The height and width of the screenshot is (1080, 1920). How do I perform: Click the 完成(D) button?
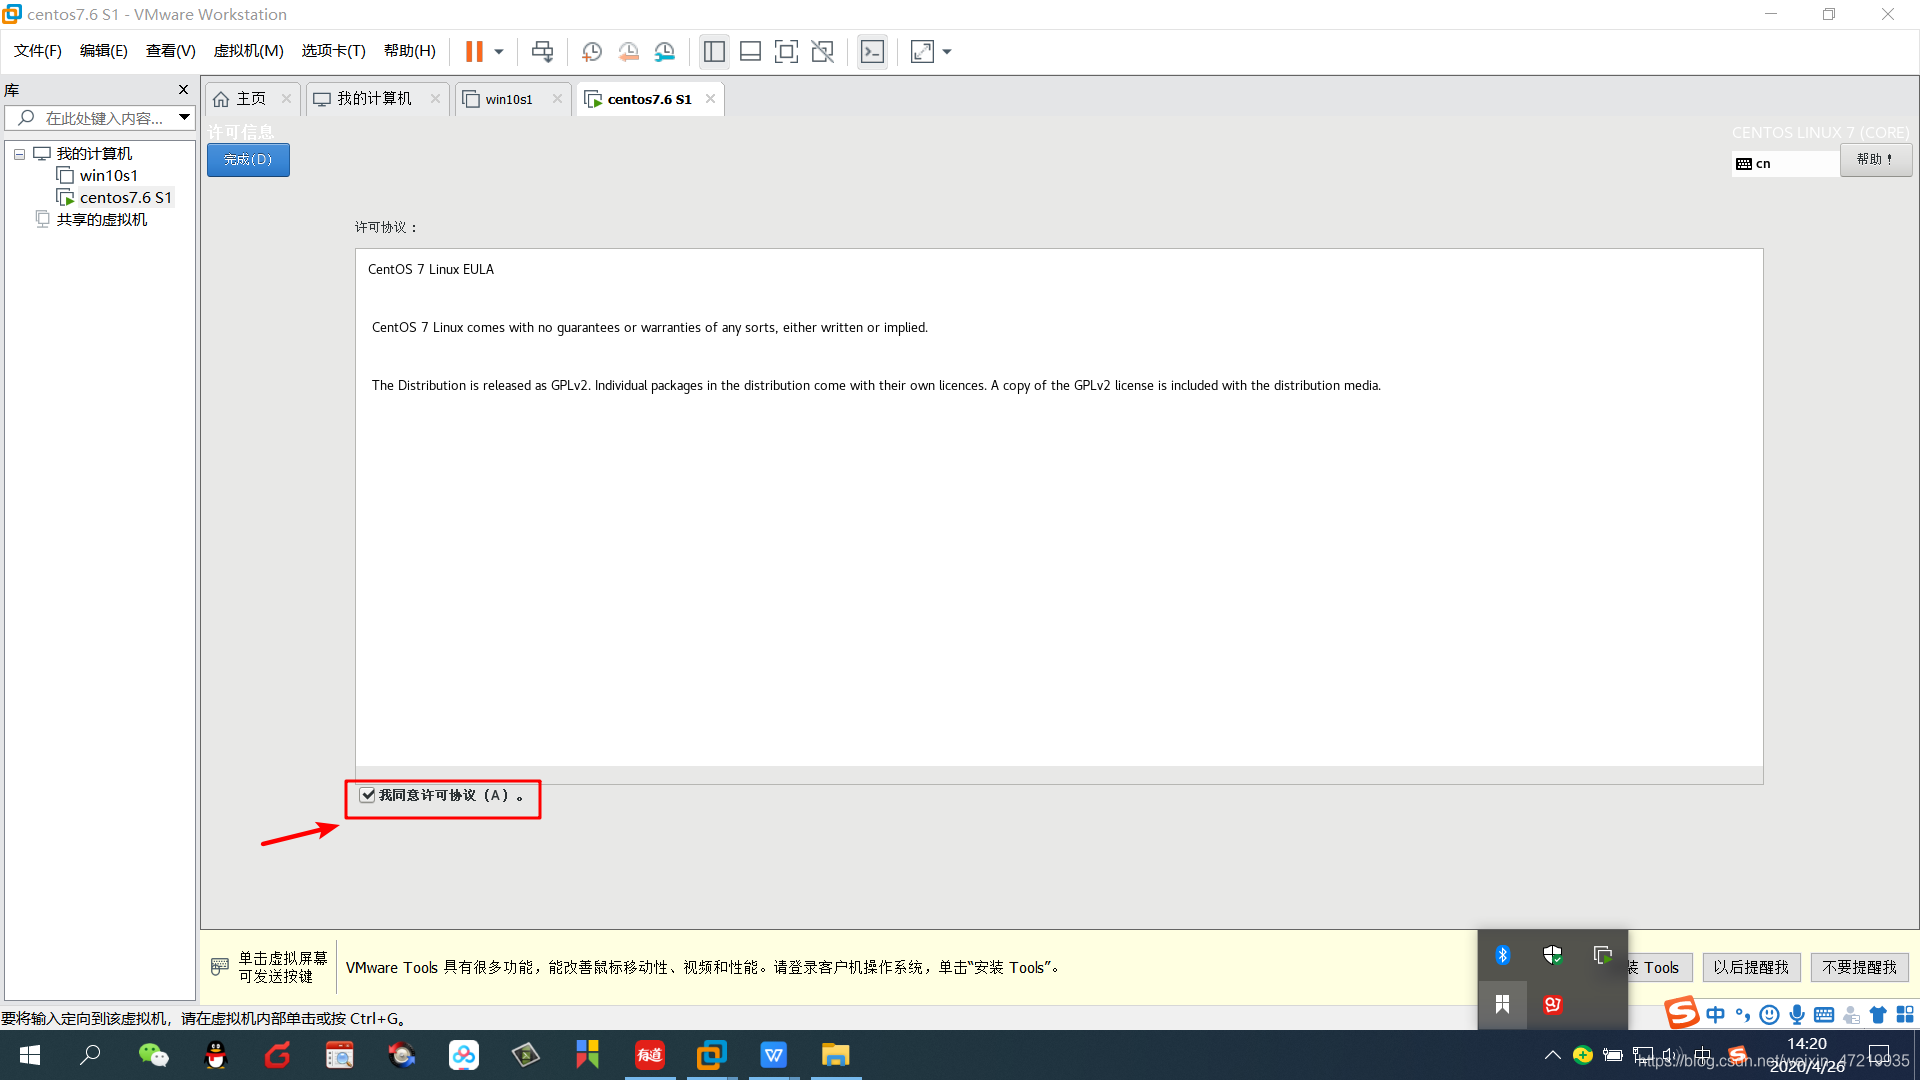pyautogui.click(x=248, y=160)
